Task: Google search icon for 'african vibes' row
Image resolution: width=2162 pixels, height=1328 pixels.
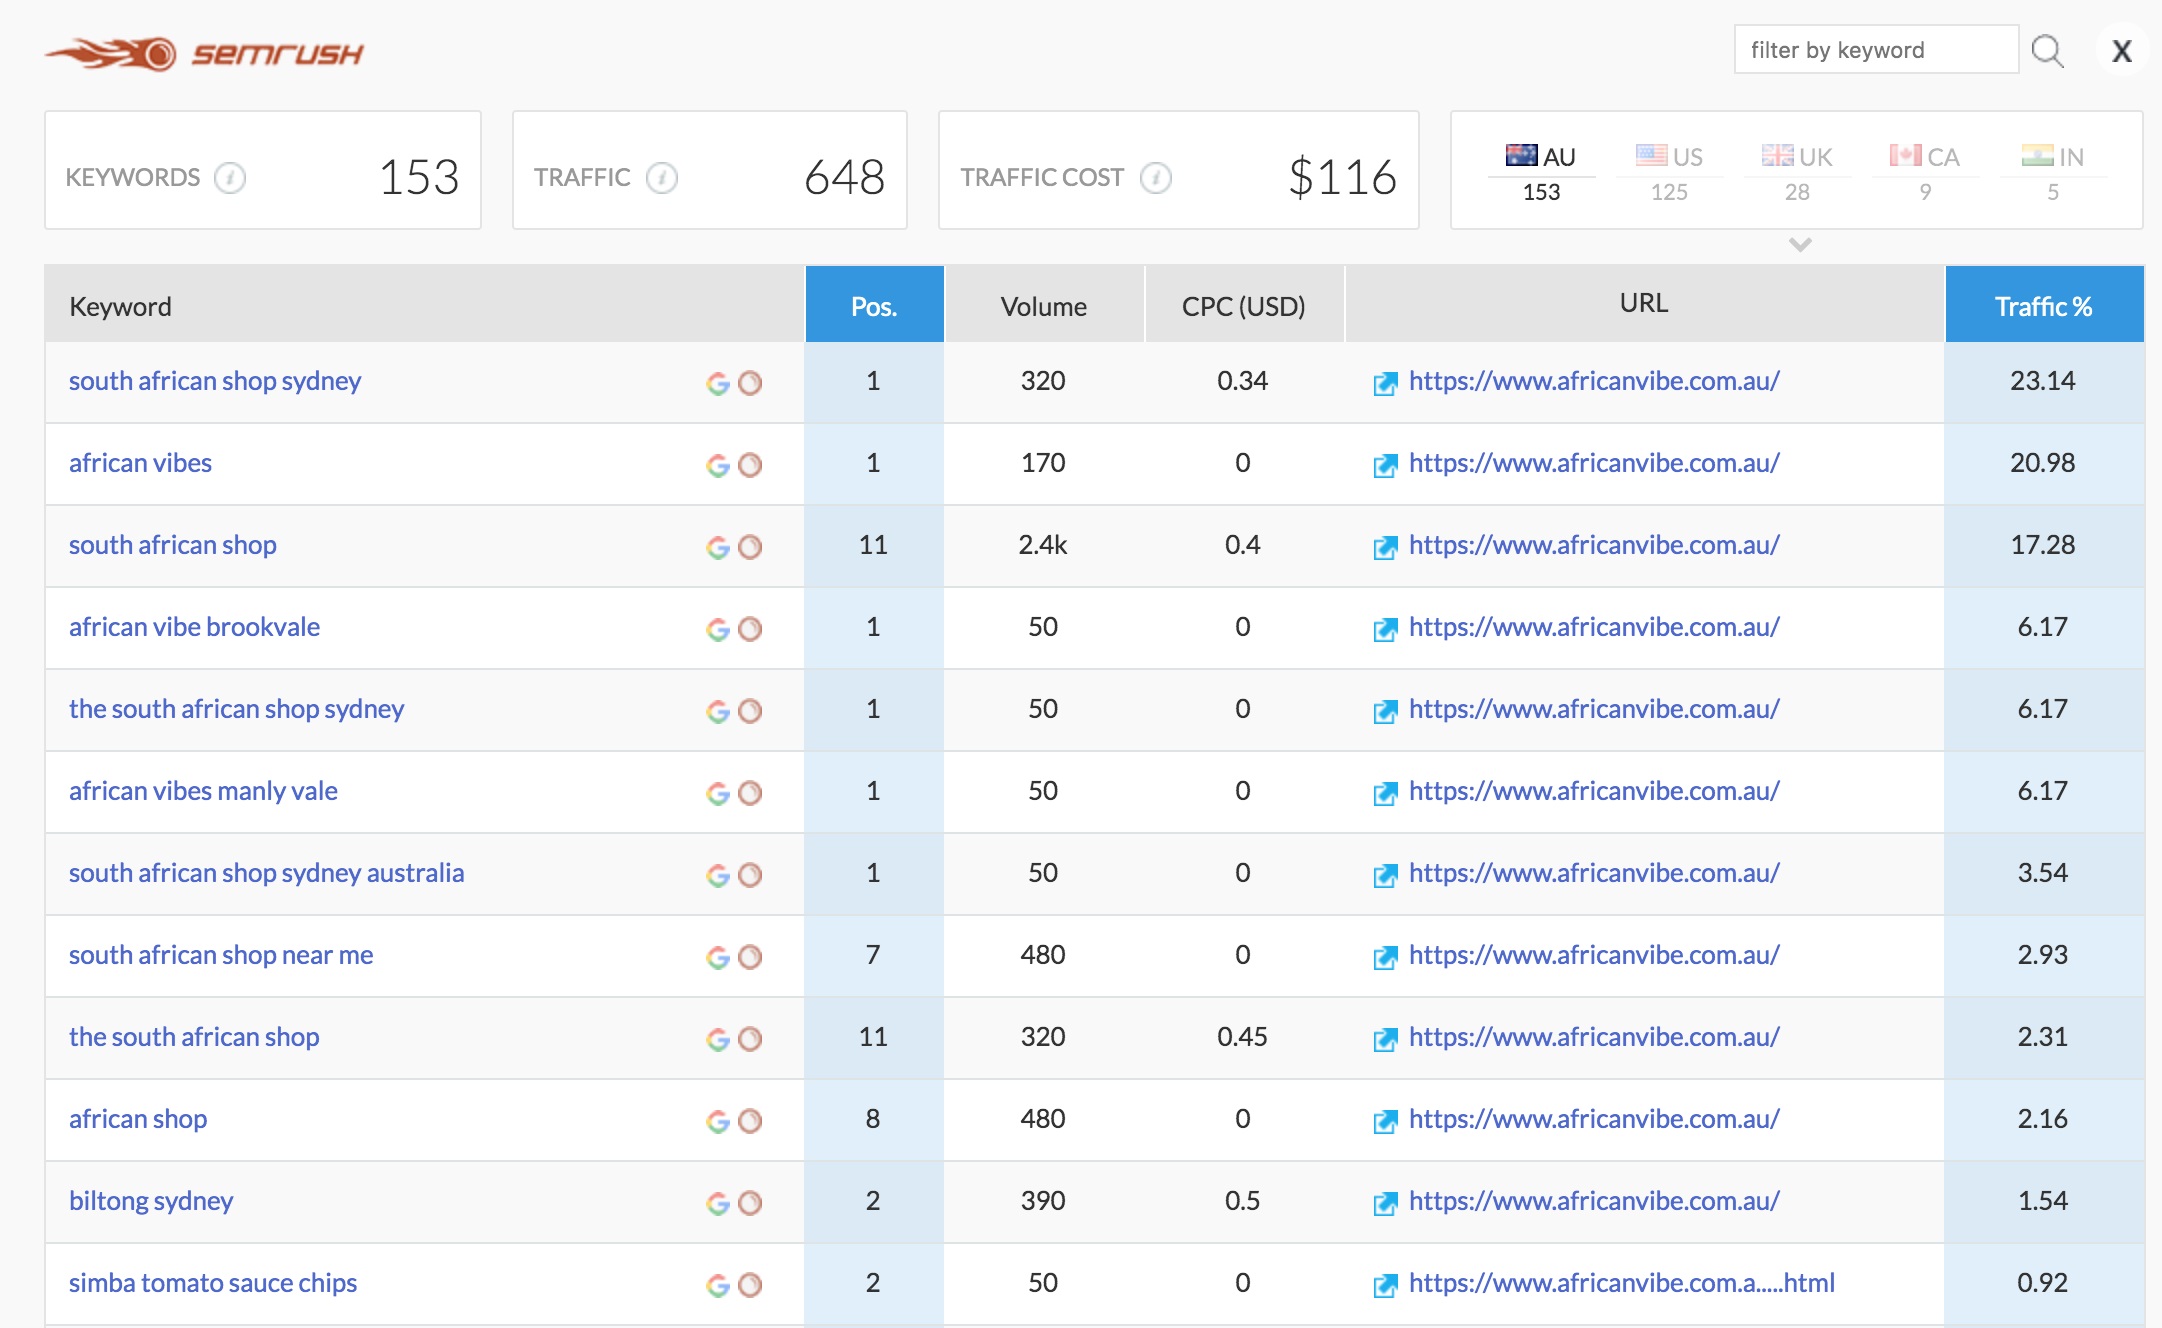Action: pos(718,465)
